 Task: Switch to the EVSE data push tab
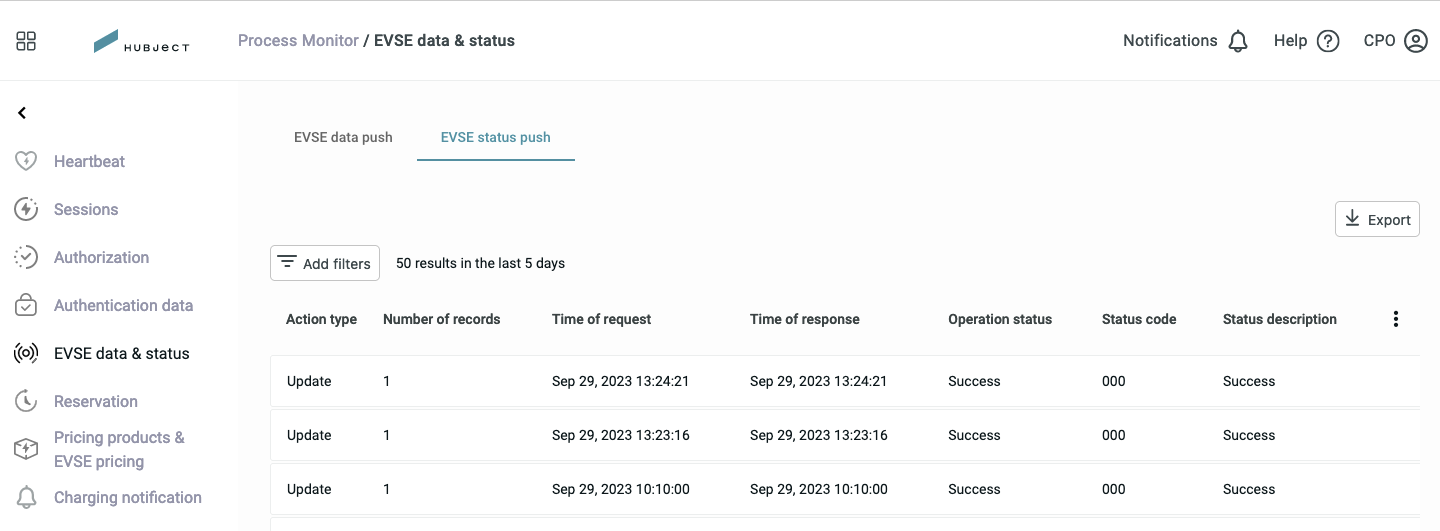tap(343, 137)
